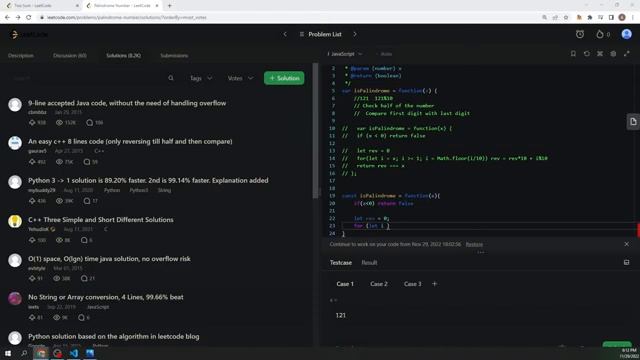Open the user profile avatar
This screenshot has height=360, width=640.
[x=627, y=34]
